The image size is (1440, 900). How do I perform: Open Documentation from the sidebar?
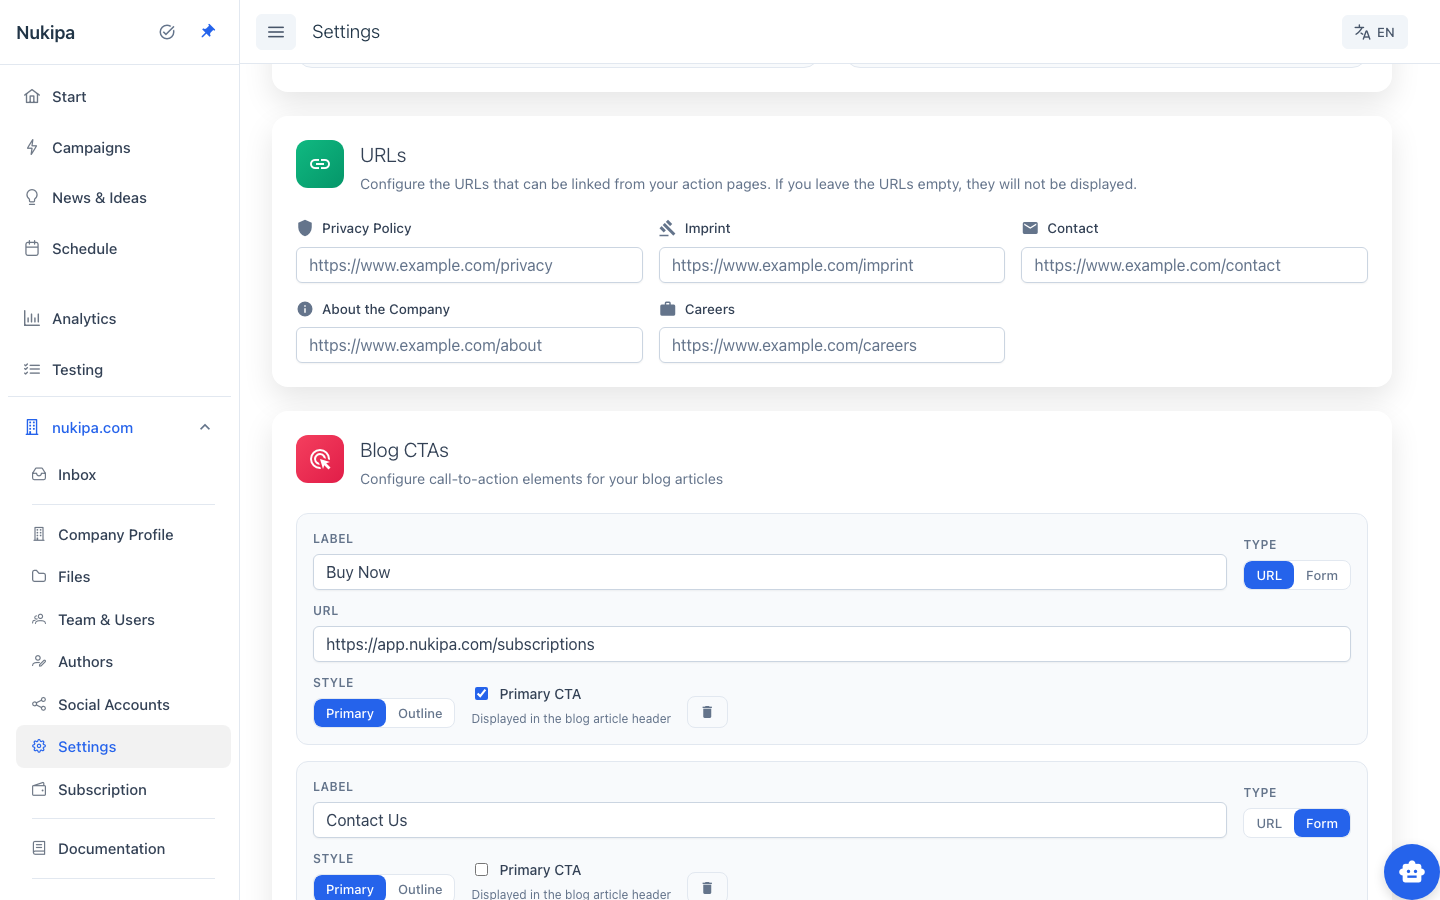point(110,848)
